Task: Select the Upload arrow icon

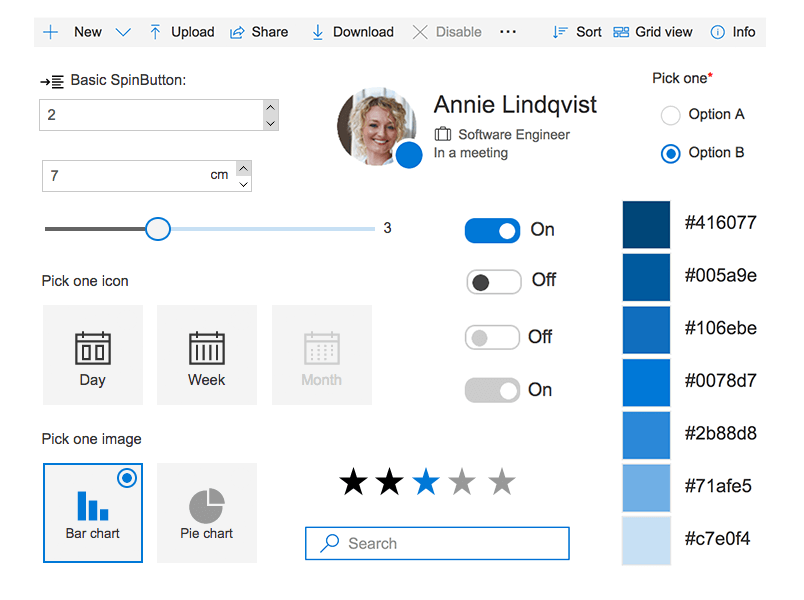Action: (155, 31)
